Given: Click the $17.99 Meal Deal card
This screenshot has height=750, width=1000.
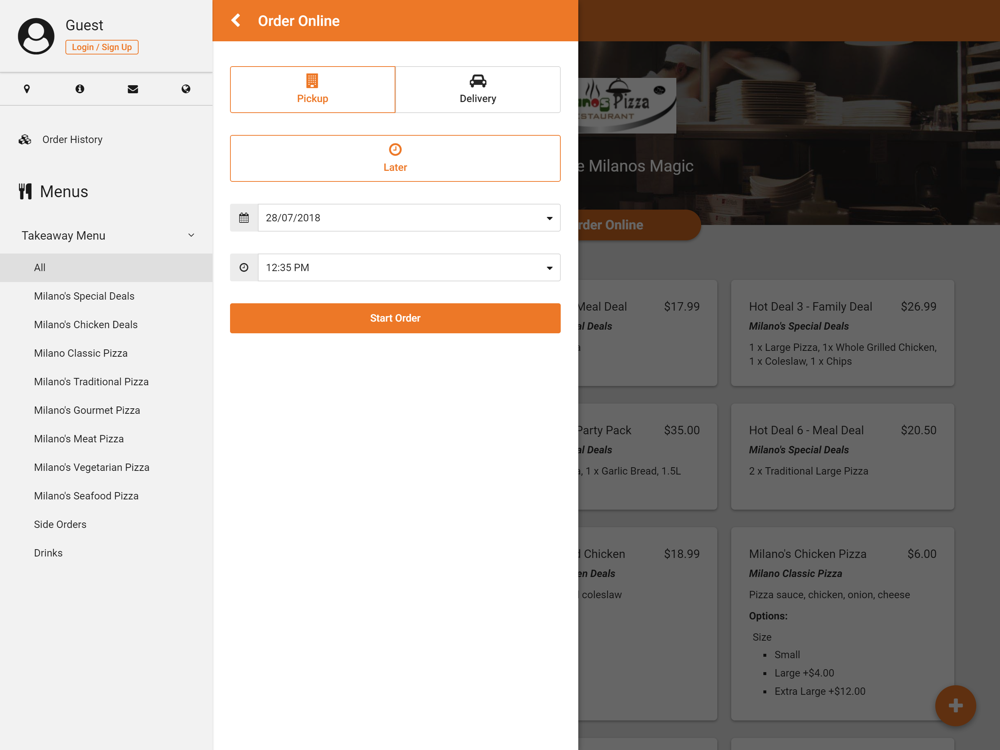Looking at the screenshot, I should [x=647, y=333].
